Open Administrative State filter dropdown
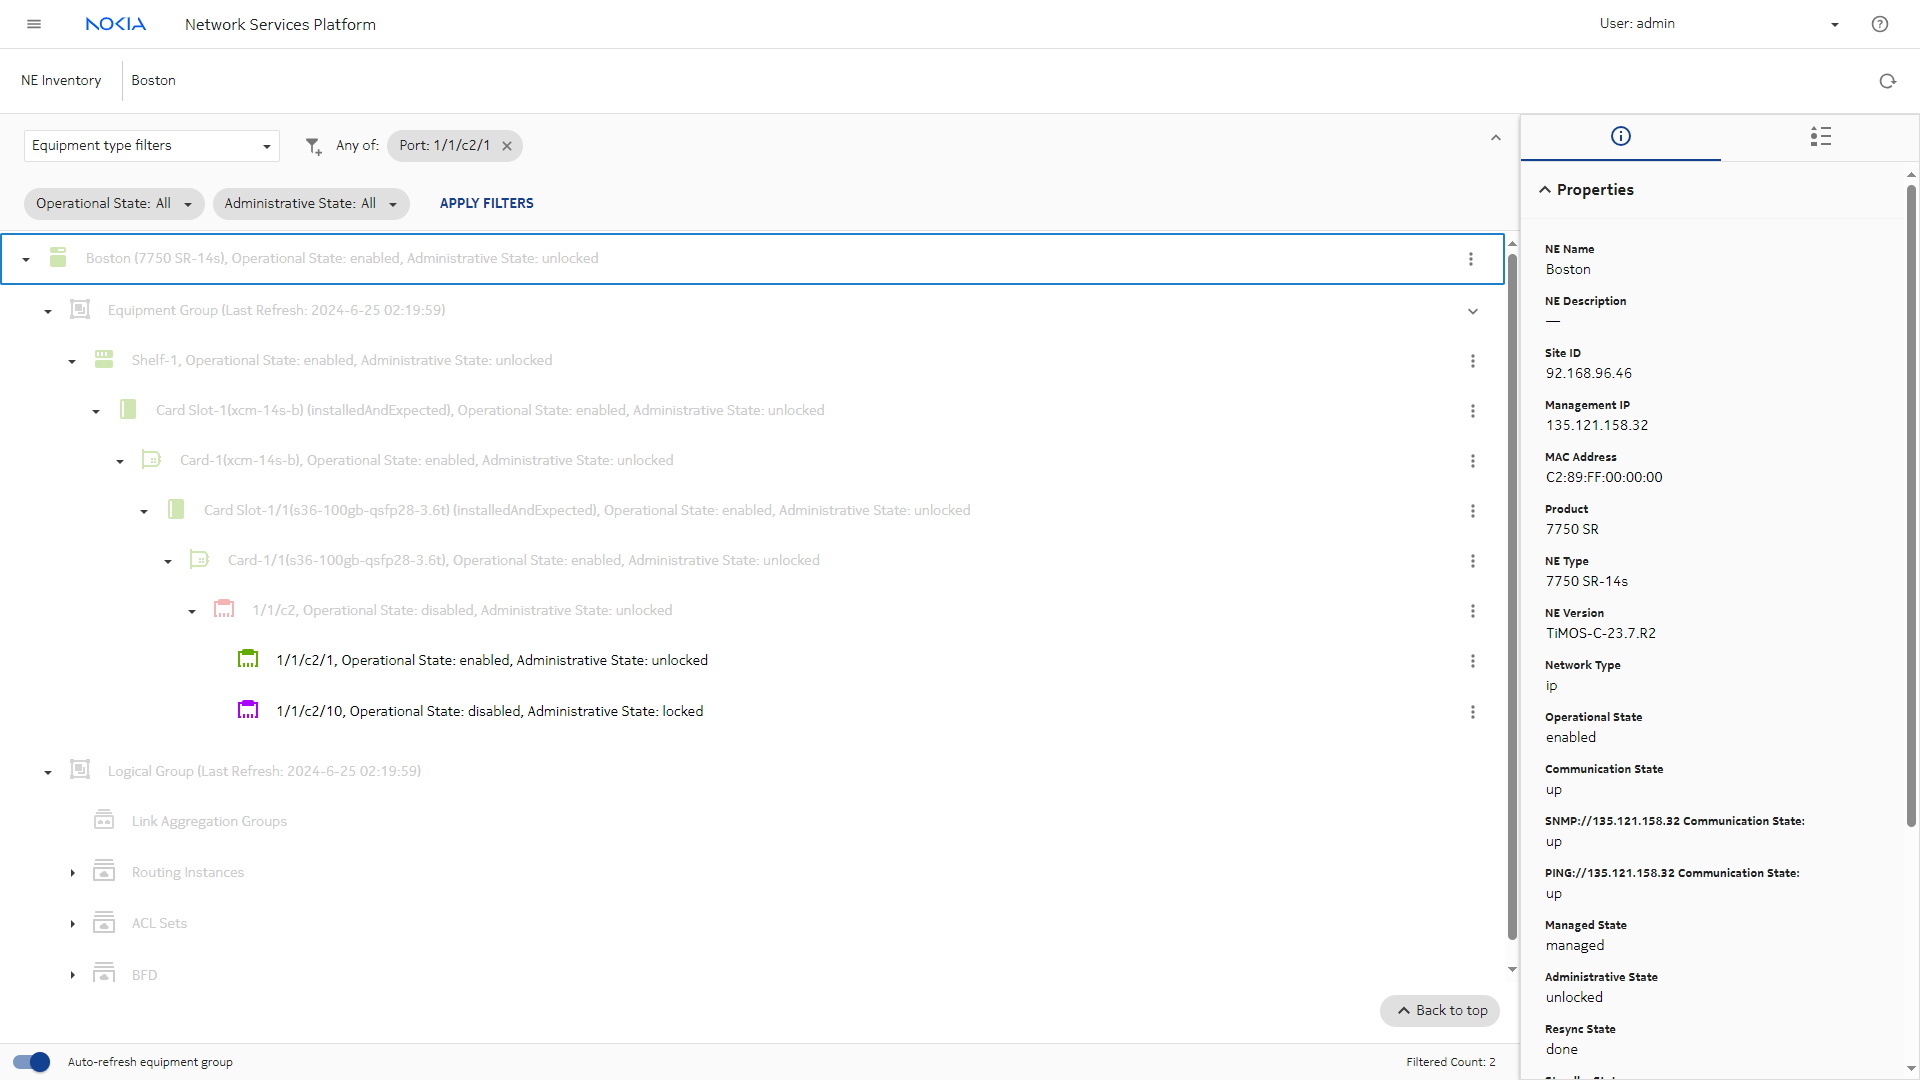This screenshot has width=1920, height=1080. (310, 204)
